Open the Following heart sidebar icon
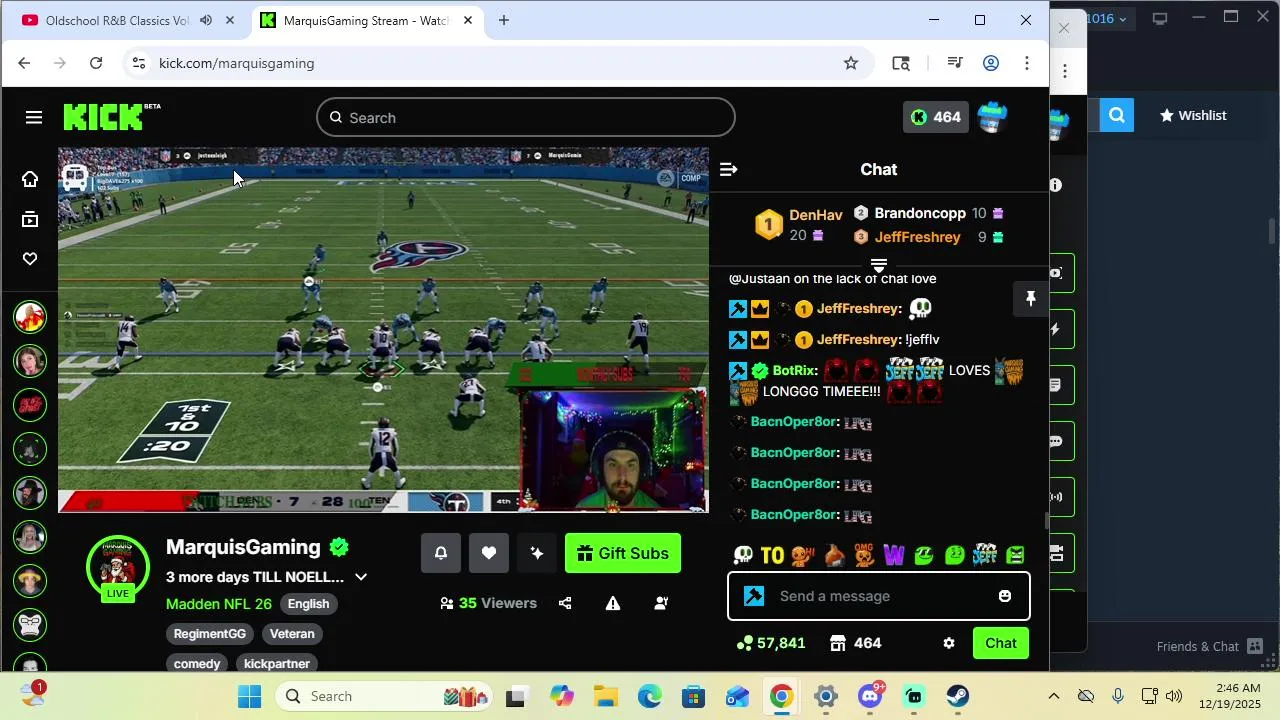Screen dimensions: 1280x720 [30, 259]
